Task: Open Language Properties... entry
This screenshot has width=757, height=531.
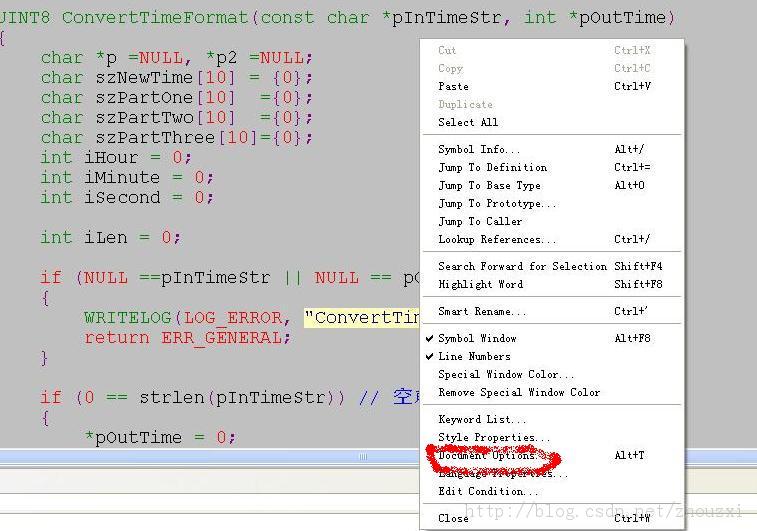Action: pos(551,474)
